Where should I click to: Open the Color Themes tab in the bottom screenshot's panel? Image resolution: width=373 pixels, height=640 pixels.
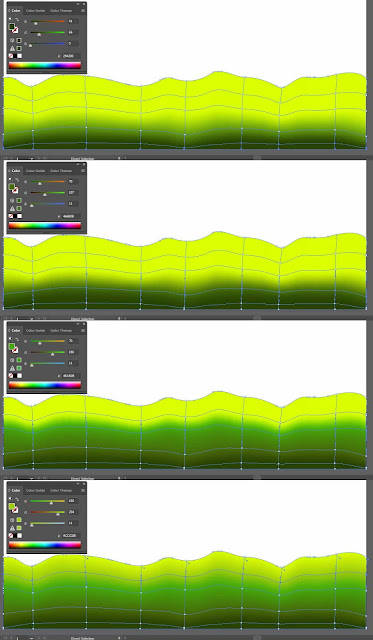(61, 490)
